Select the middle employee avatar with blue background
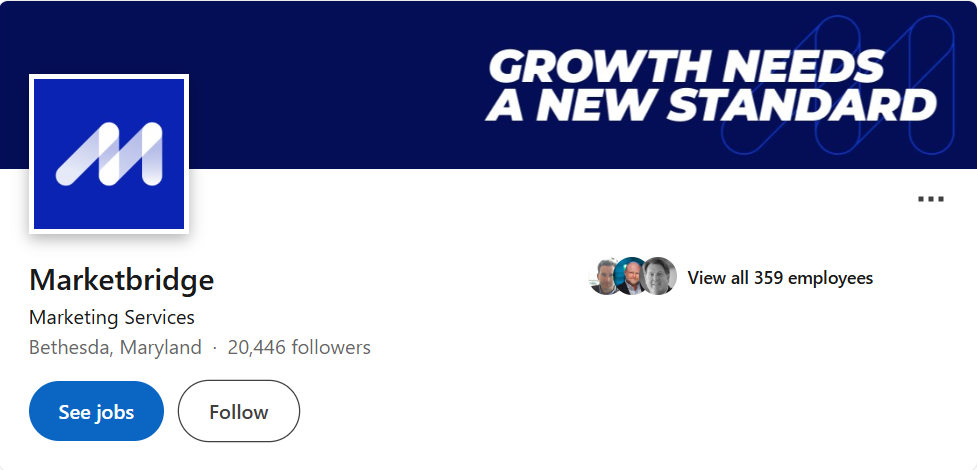Screen dimensions: 977x470 click(x=632, y=277)
